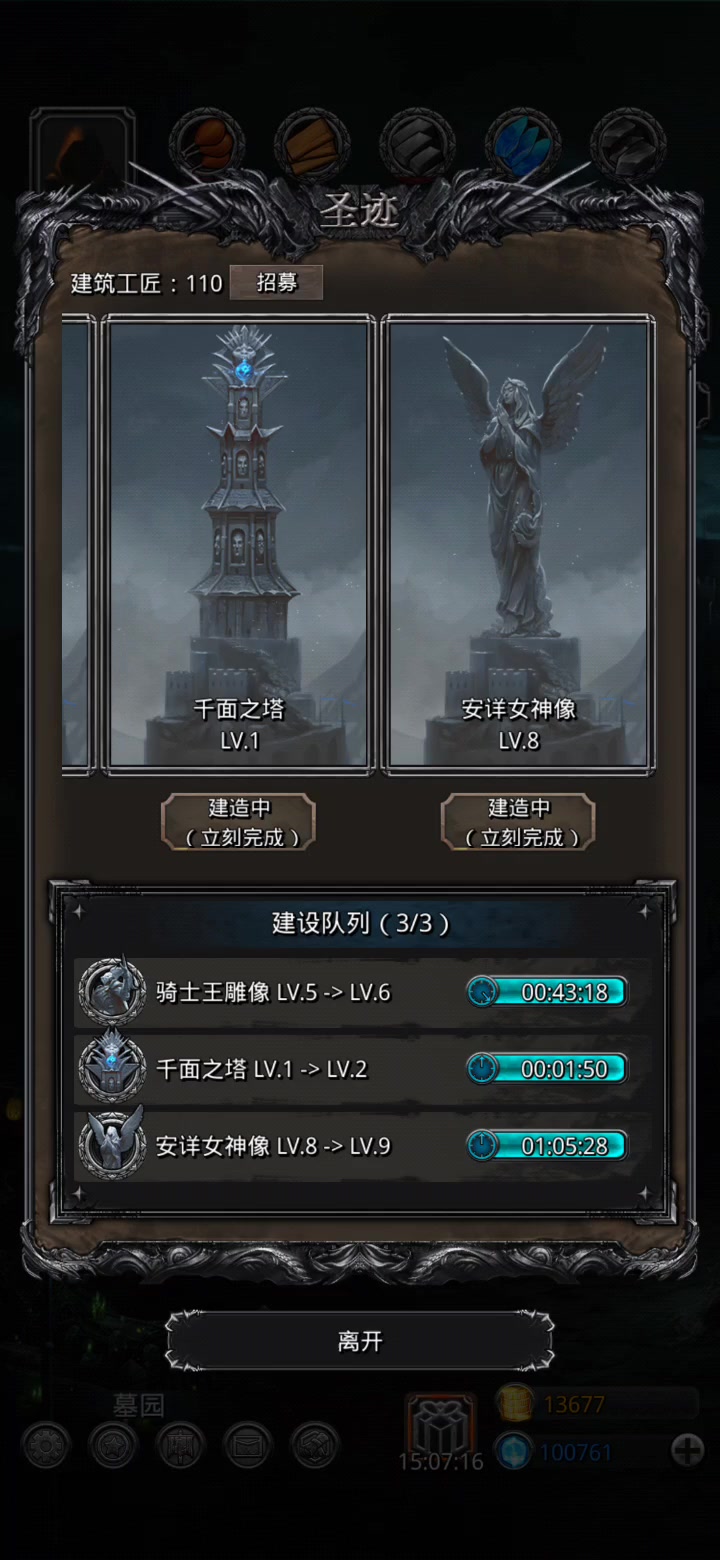The width and height of the screenshot is (720, 1560).
Task: Tap the 00:43:18 build timer bar
Action: (547, 992)
